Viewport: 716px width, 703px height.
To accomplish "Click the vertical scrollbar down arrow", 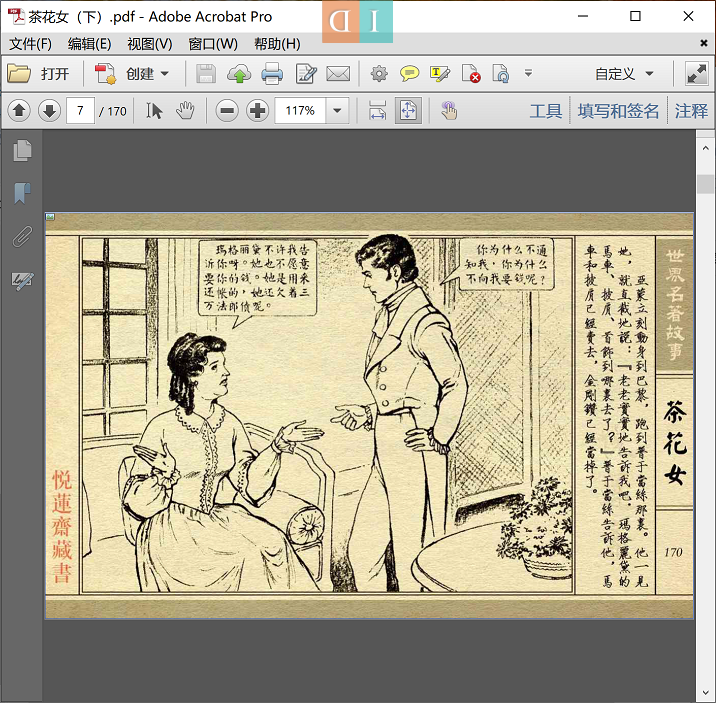I will (x=705, y=694).
